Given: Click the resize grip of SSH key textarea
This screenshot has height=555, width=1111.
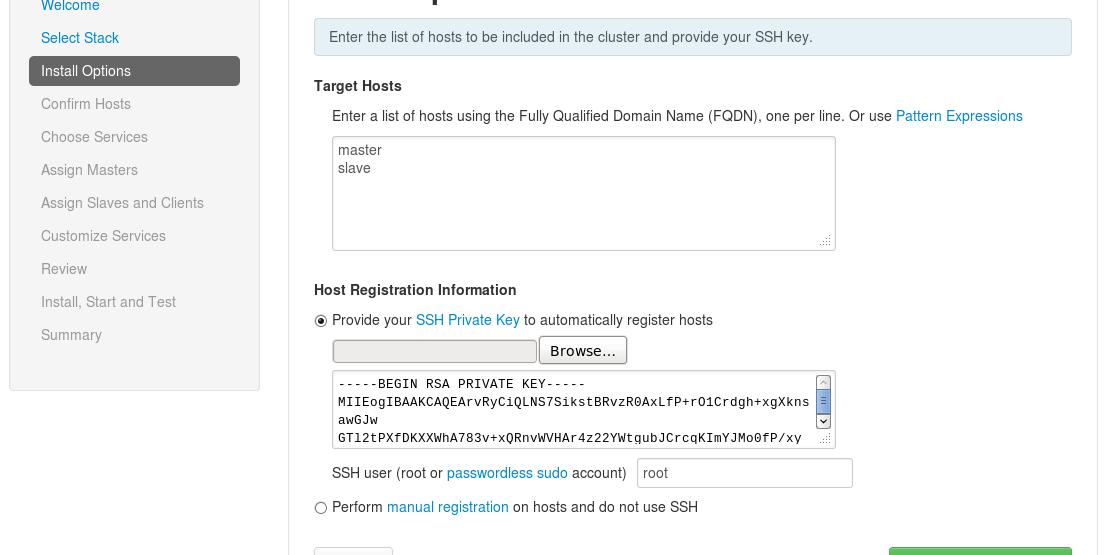Looking at the screenshot, I should (x=825, y=439).
